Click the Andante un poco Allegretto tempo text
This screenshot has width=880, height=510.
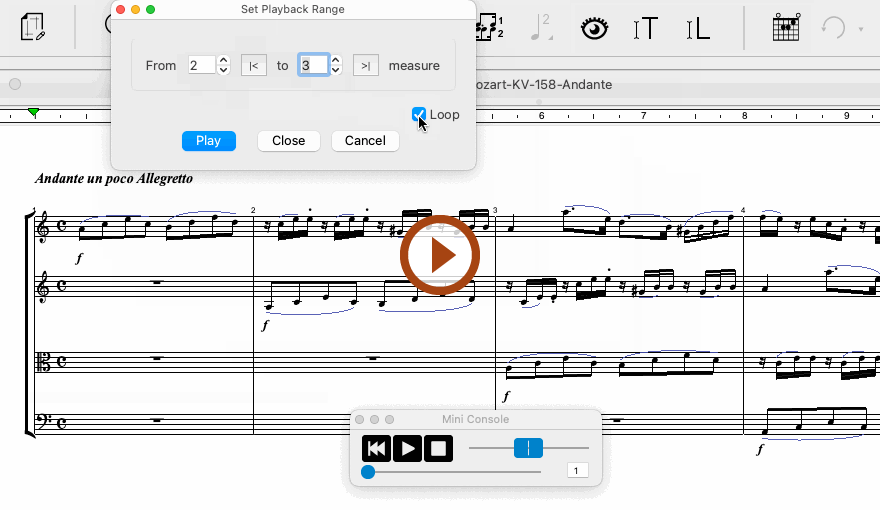pos(114,178)
